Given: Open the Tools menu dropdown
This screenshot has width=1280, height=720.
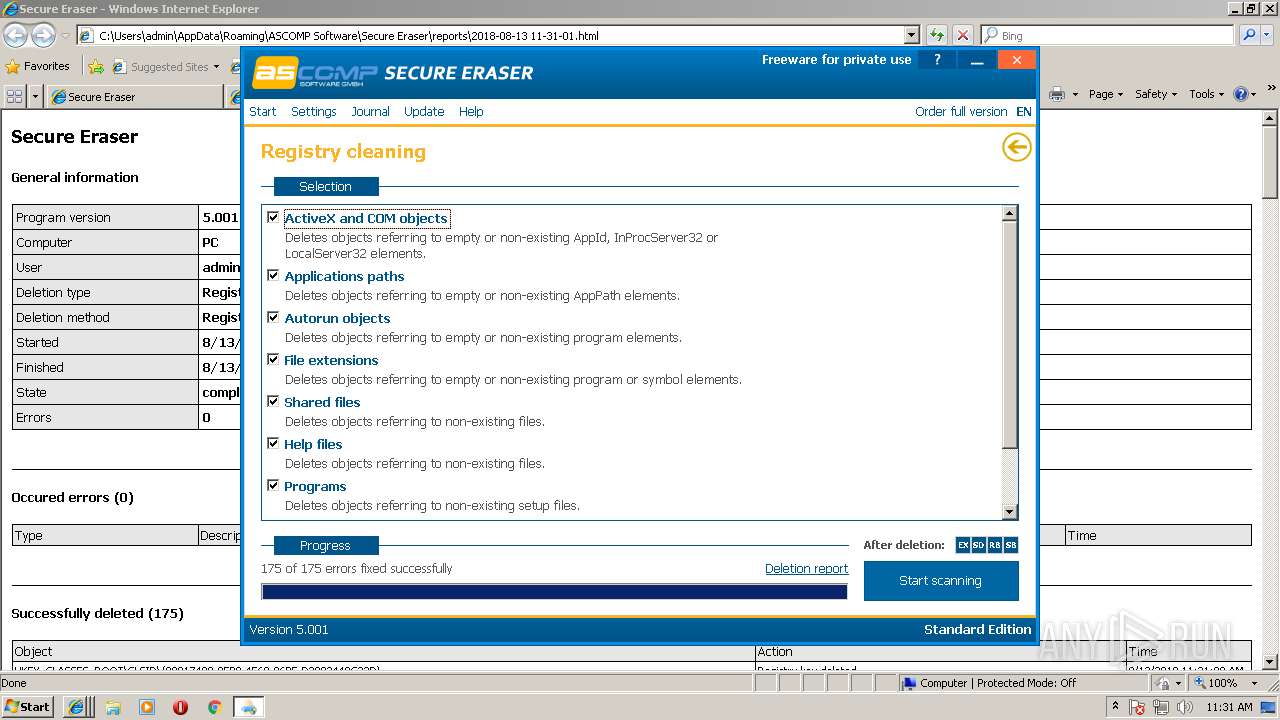Looking at the screenshot, I should tap(1207, 94).
